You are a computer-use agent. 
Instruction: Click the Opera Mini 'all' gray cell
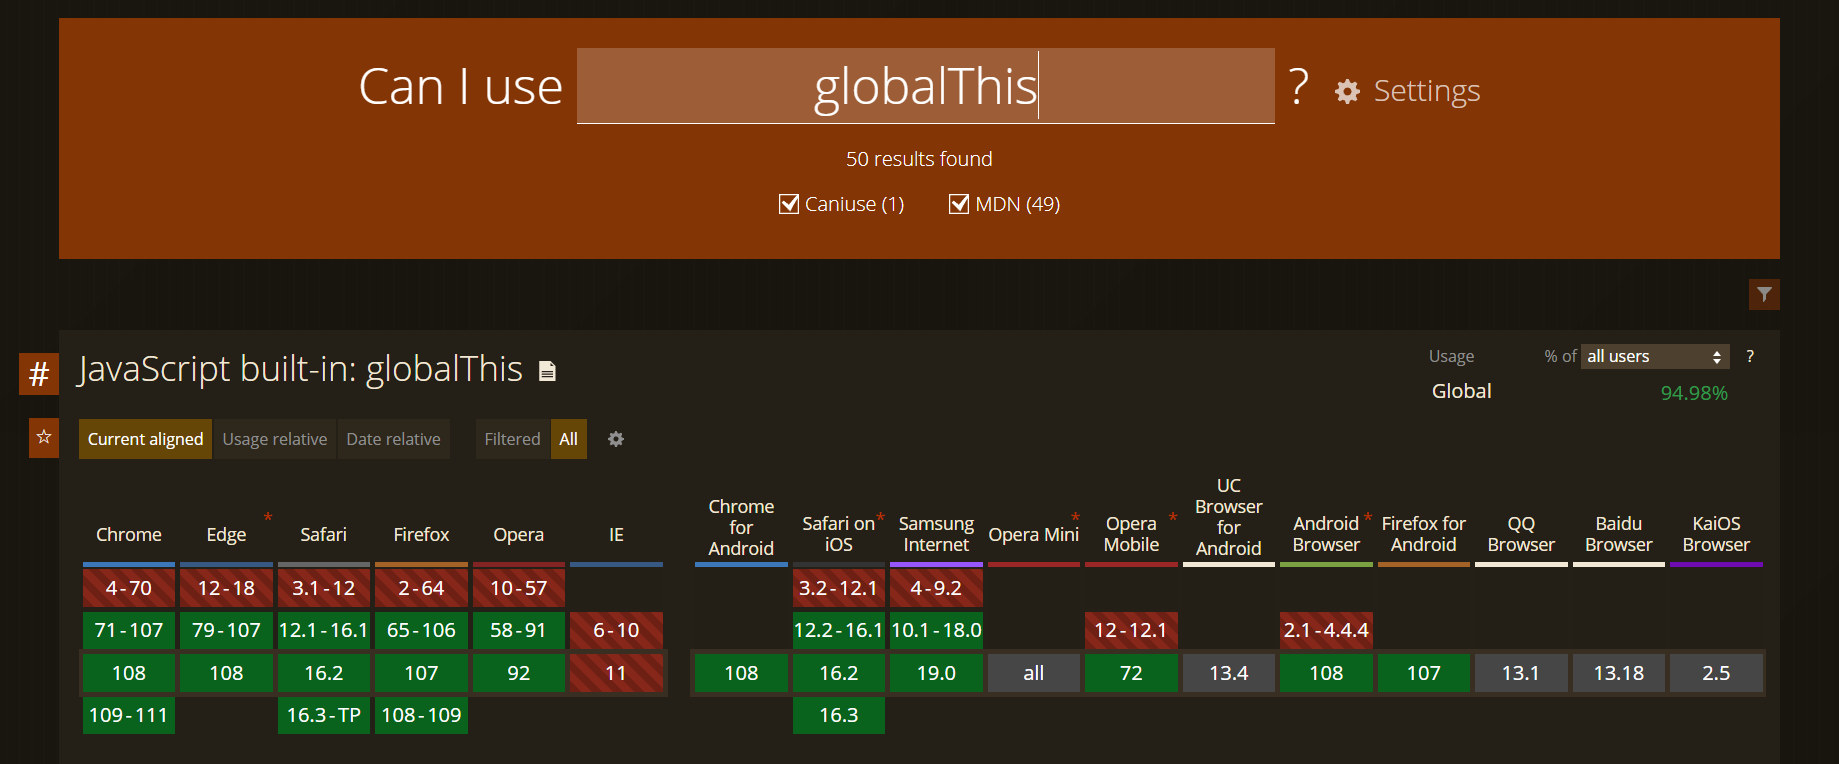point(1034,673)
